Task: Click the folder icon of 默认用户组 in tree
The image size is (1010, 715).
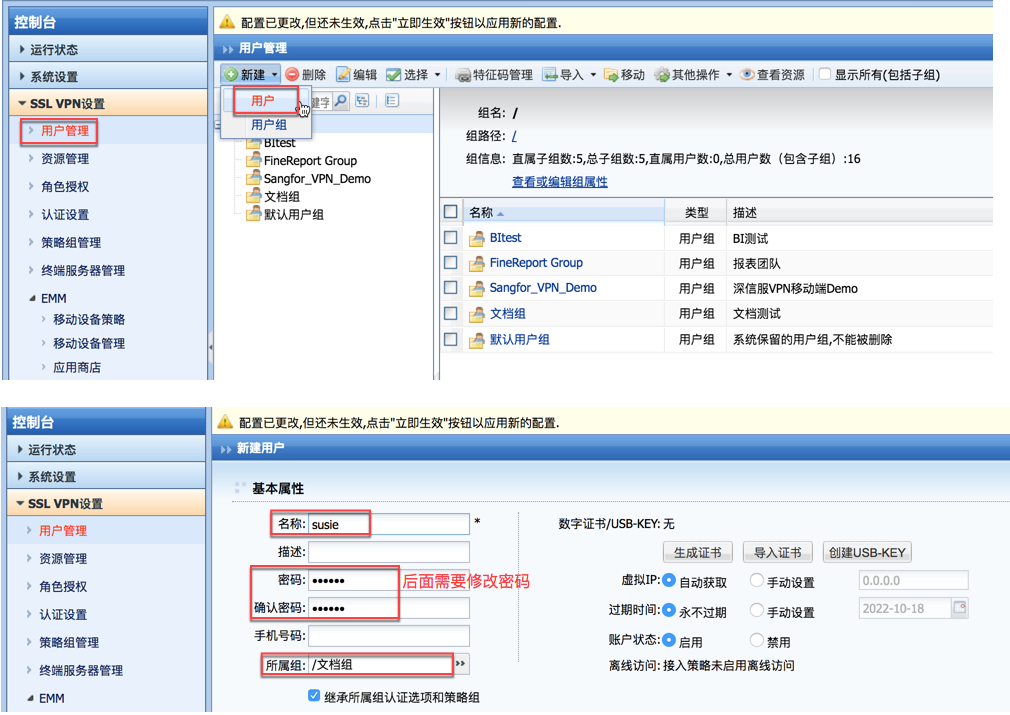Action: coord(253,214)
